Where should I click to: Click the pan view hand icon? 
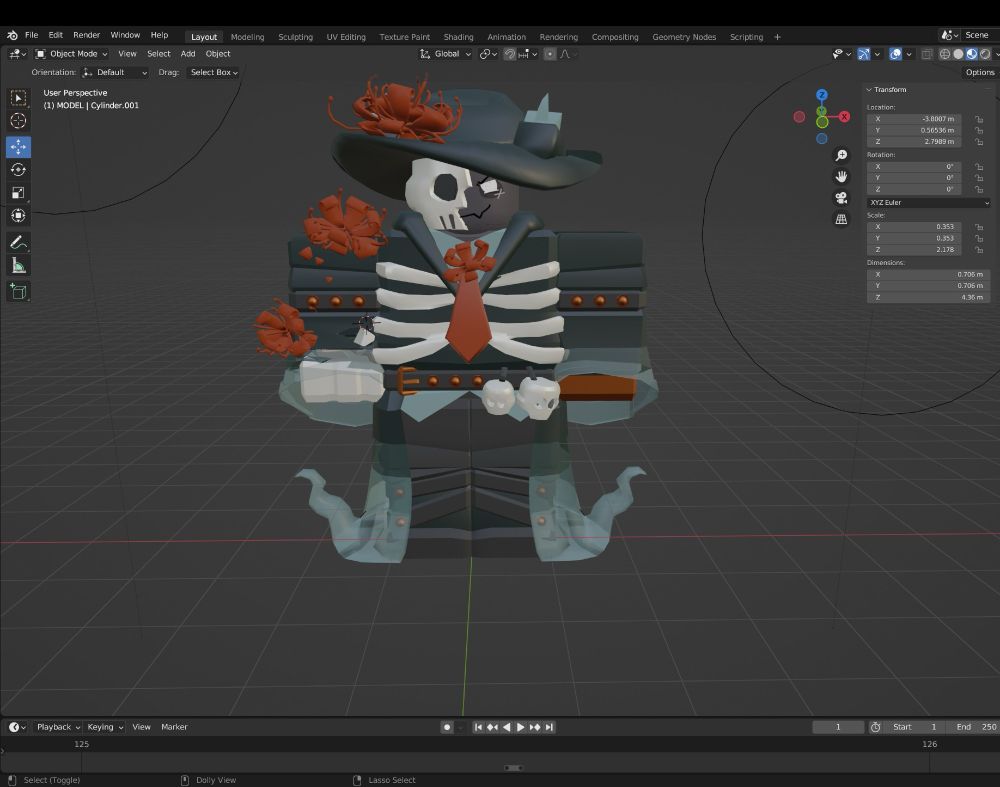841,177
